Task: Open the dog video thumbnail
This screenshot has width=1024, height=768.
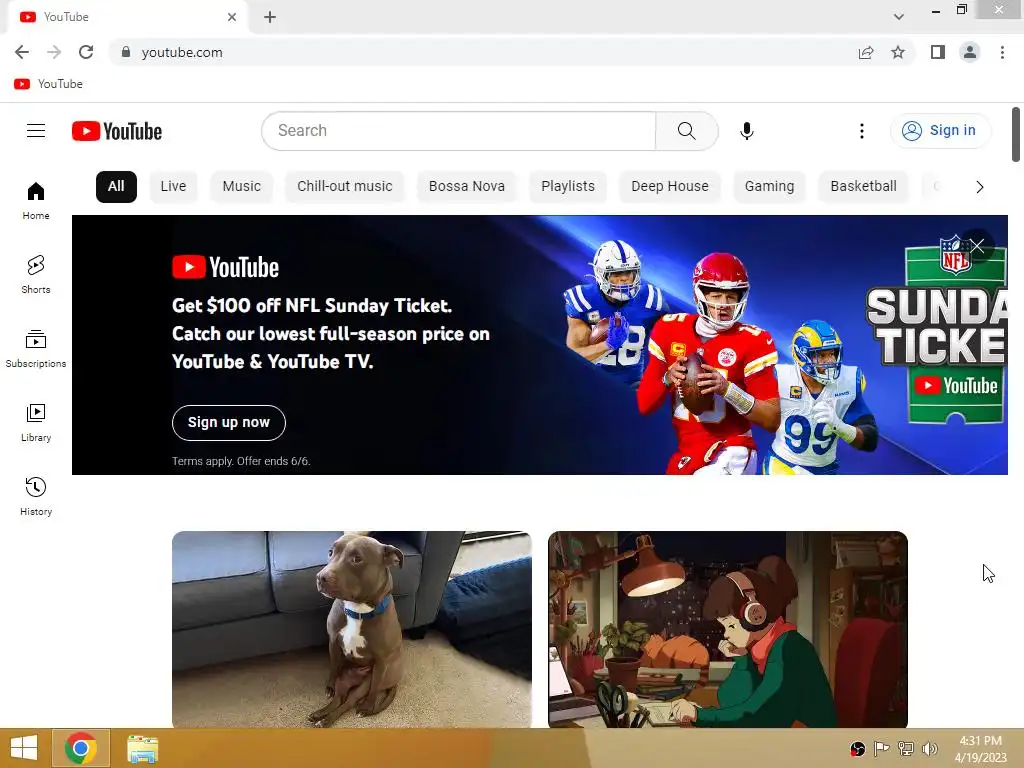Action: point(351,629)
